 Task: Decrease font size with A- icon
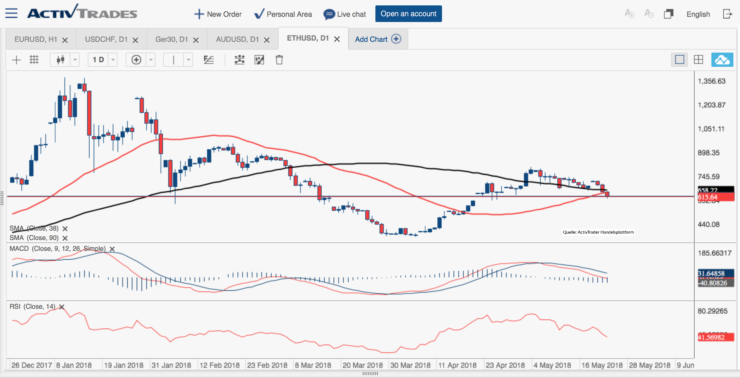(x=649, y=14)
